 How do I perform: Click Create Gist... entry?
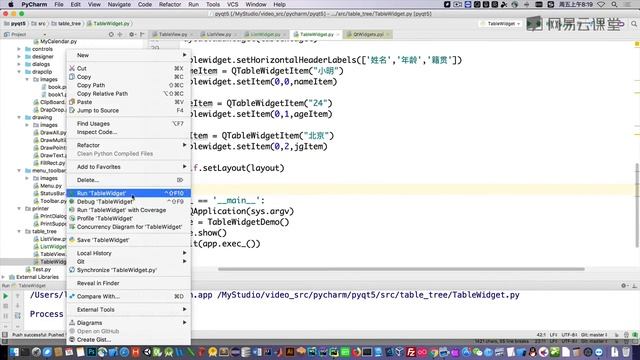(128, 340)
